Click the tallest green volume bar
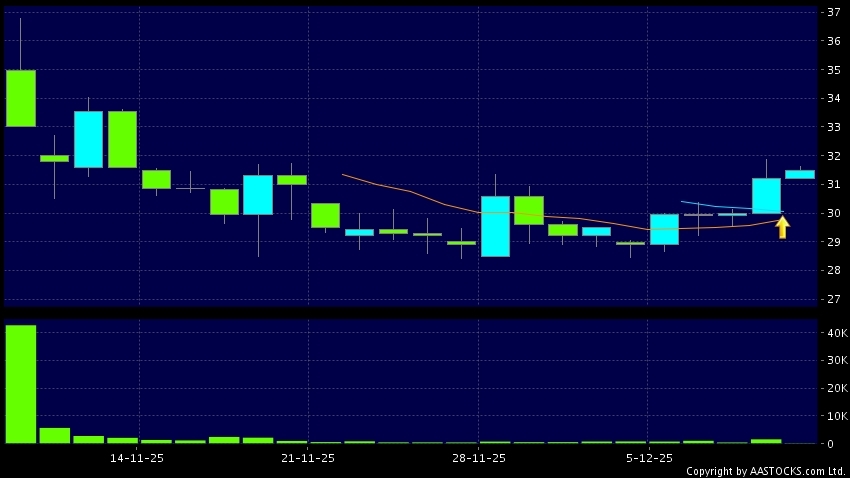 pyautogui.click(x=21, y=383)
